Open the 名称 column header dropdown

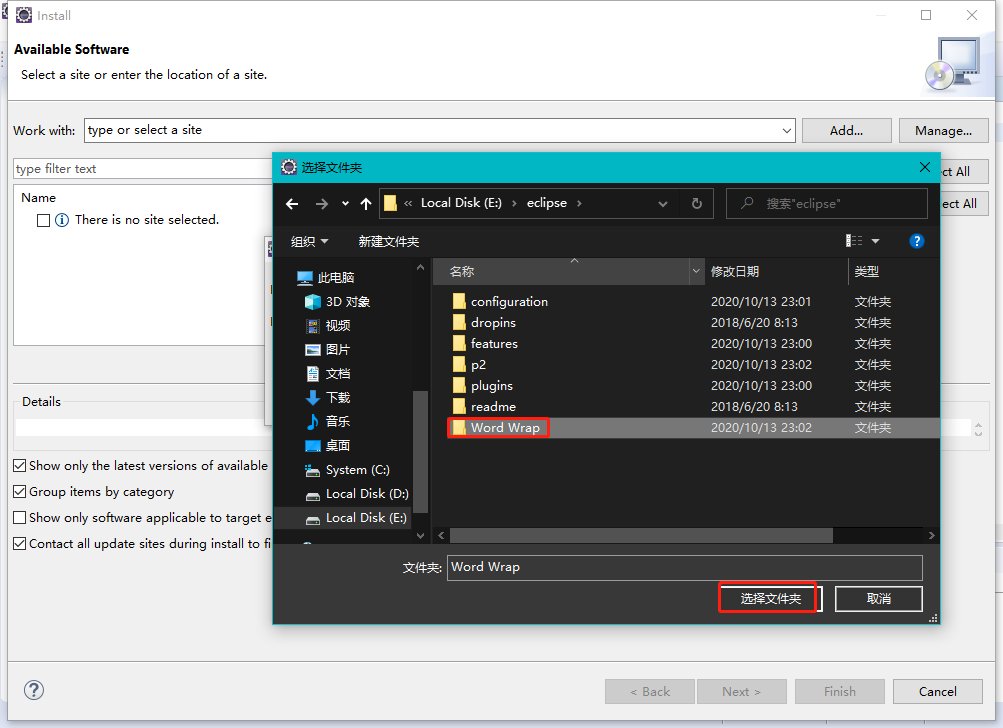point(696,271)
